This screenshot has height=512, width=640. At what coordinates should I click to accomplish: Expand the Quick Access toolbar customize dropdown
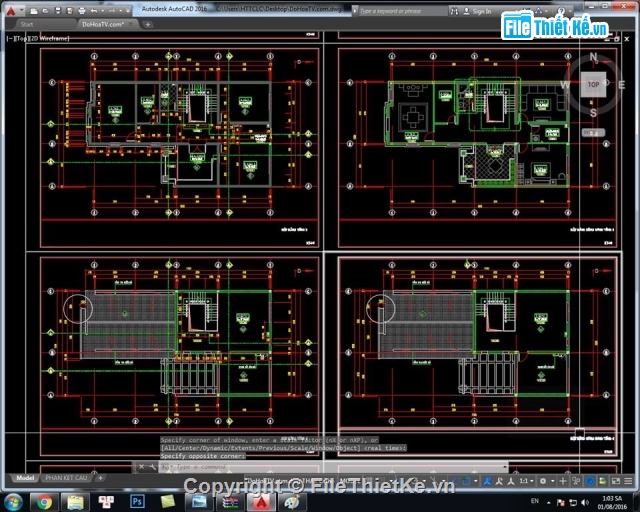tap(128, 11)
